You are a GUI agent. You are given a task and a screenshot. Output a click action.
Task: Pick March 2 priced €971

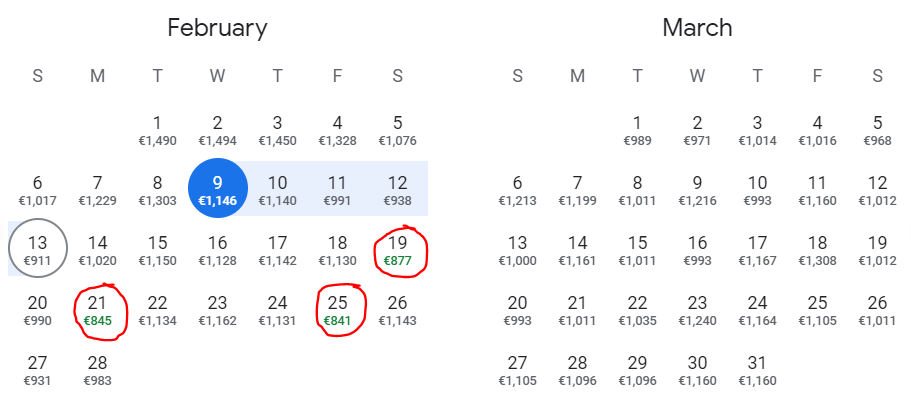tap(697, 129)
